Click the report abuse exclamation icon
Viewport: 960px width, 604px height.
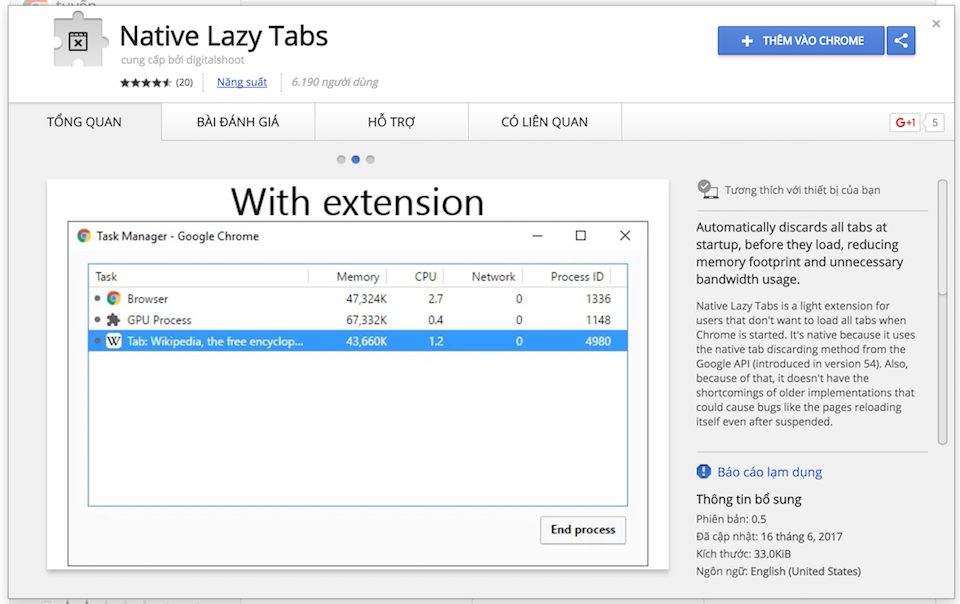tap(703, 471)
